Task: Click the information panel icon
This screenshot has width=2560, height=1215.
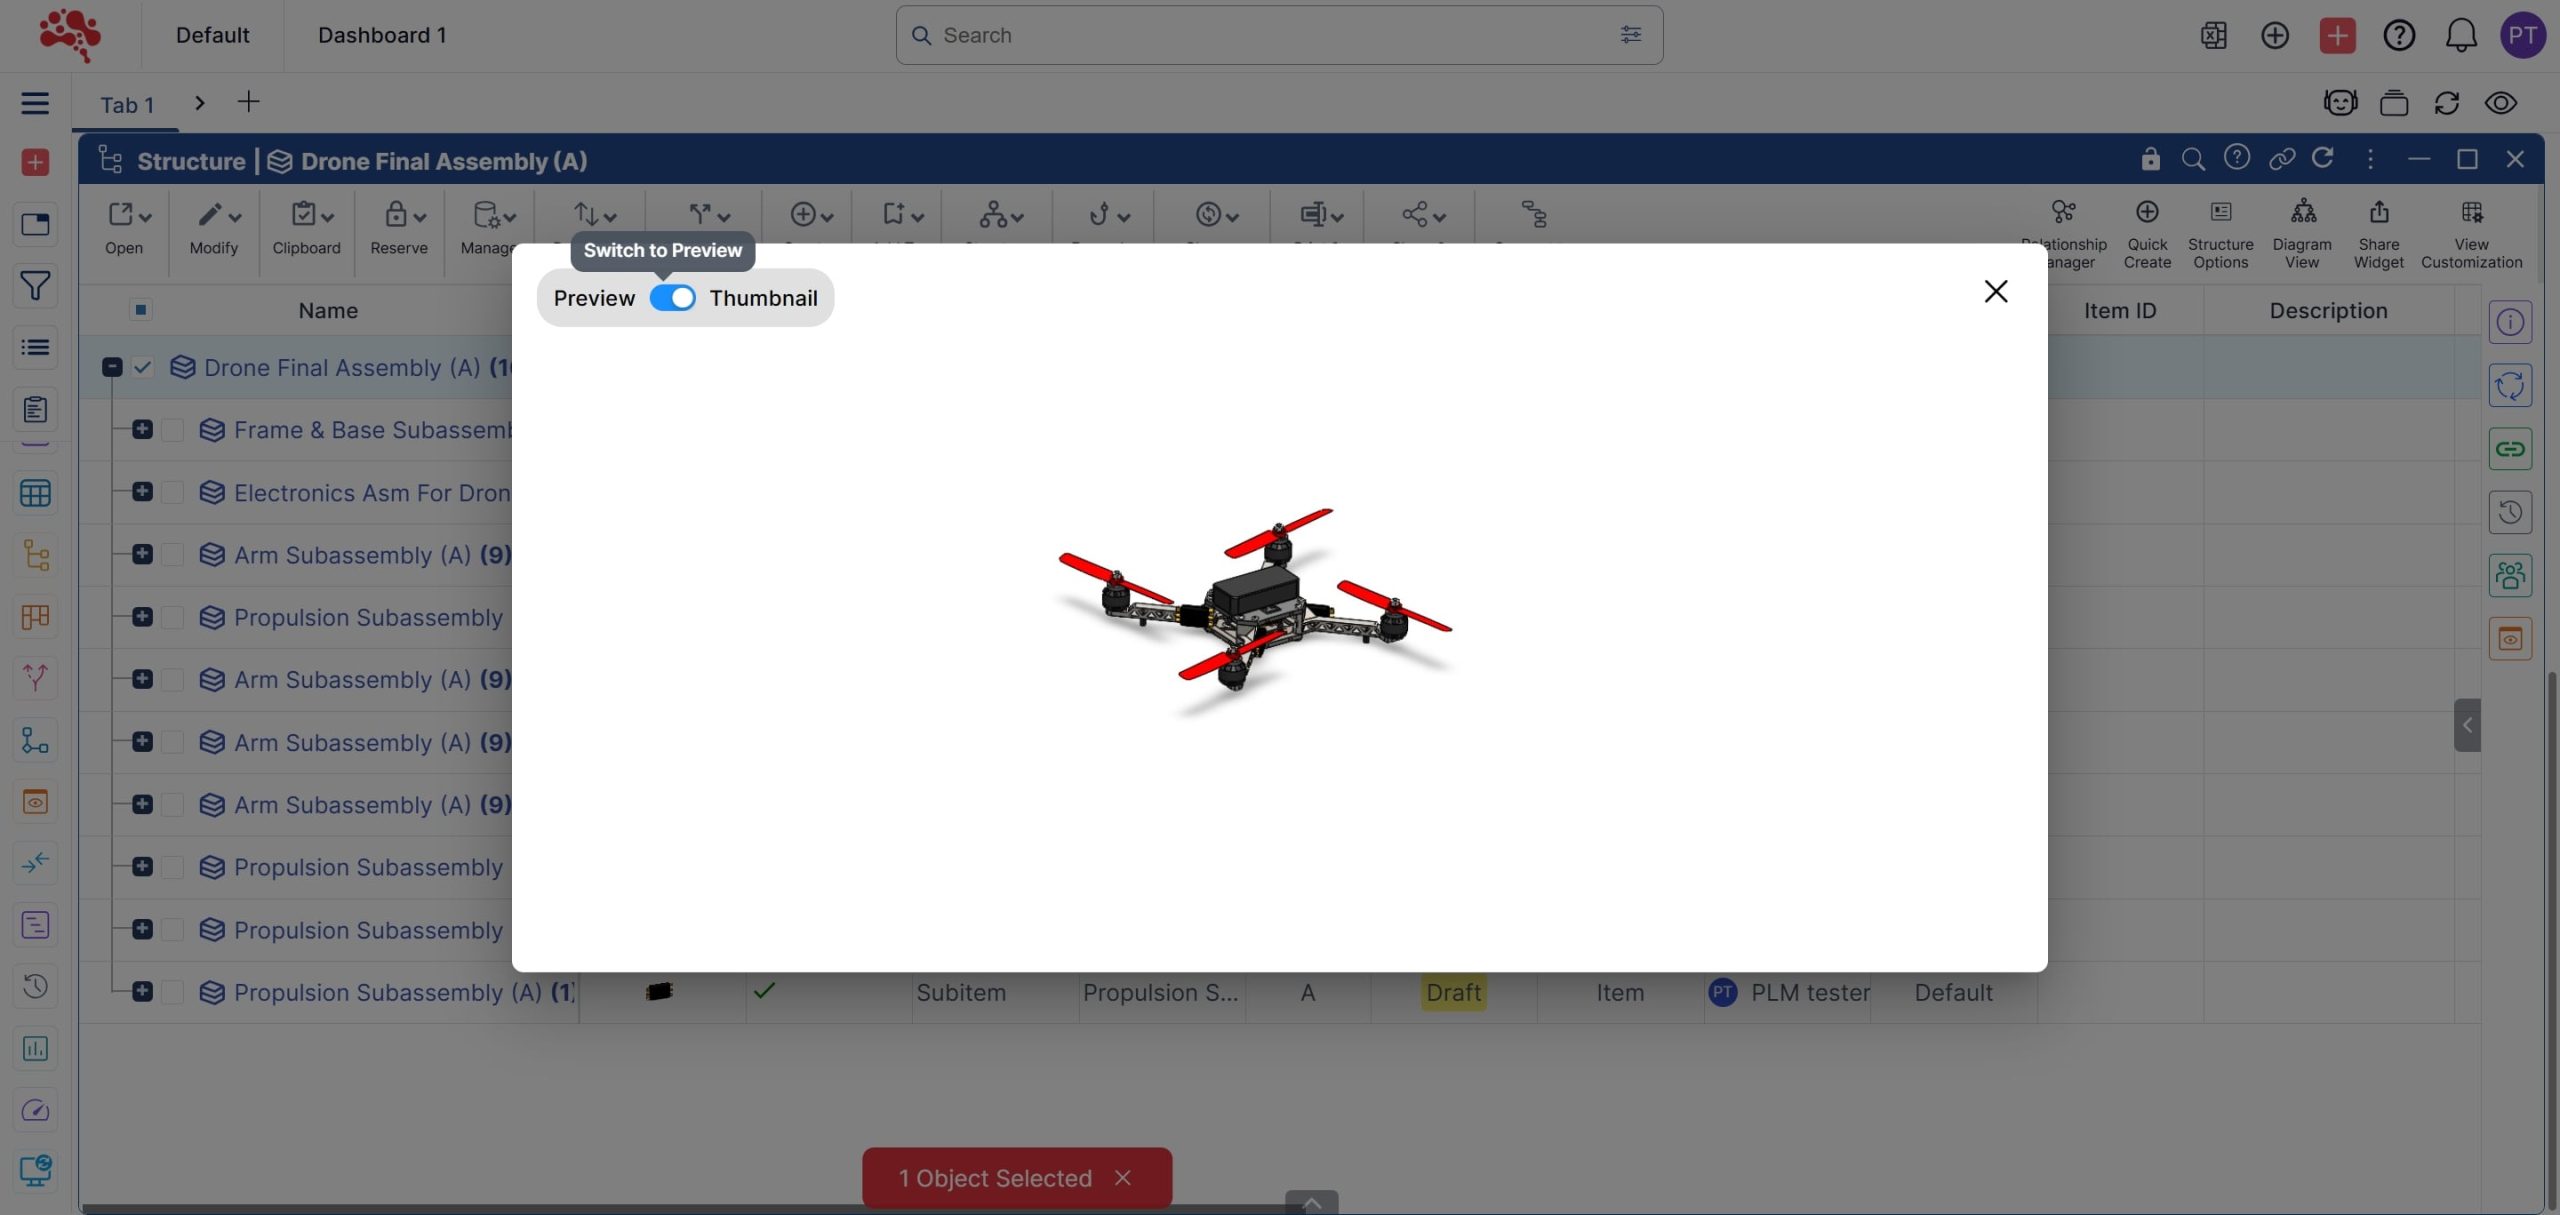Action: [2509, 322]
